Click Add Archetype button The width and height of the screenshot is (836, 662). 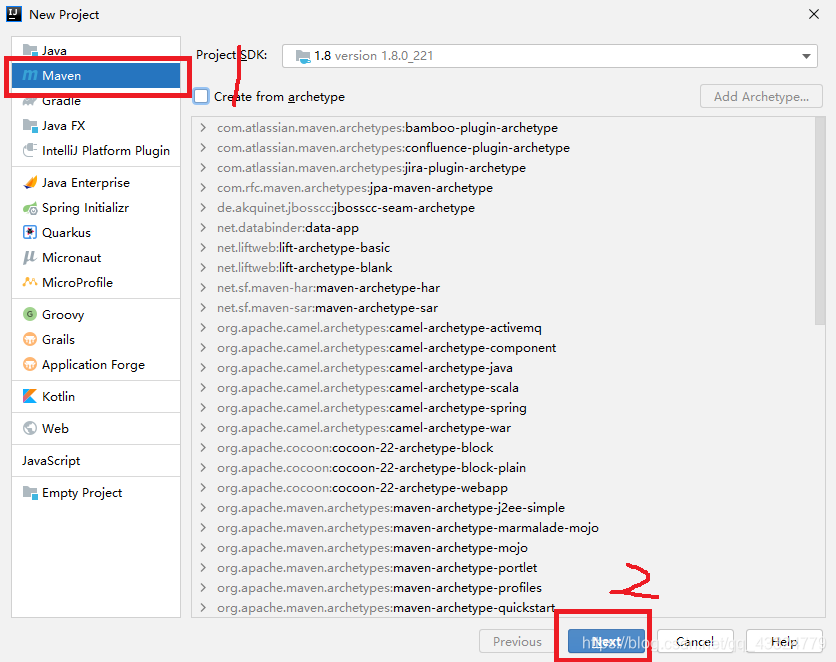[761, 96]
